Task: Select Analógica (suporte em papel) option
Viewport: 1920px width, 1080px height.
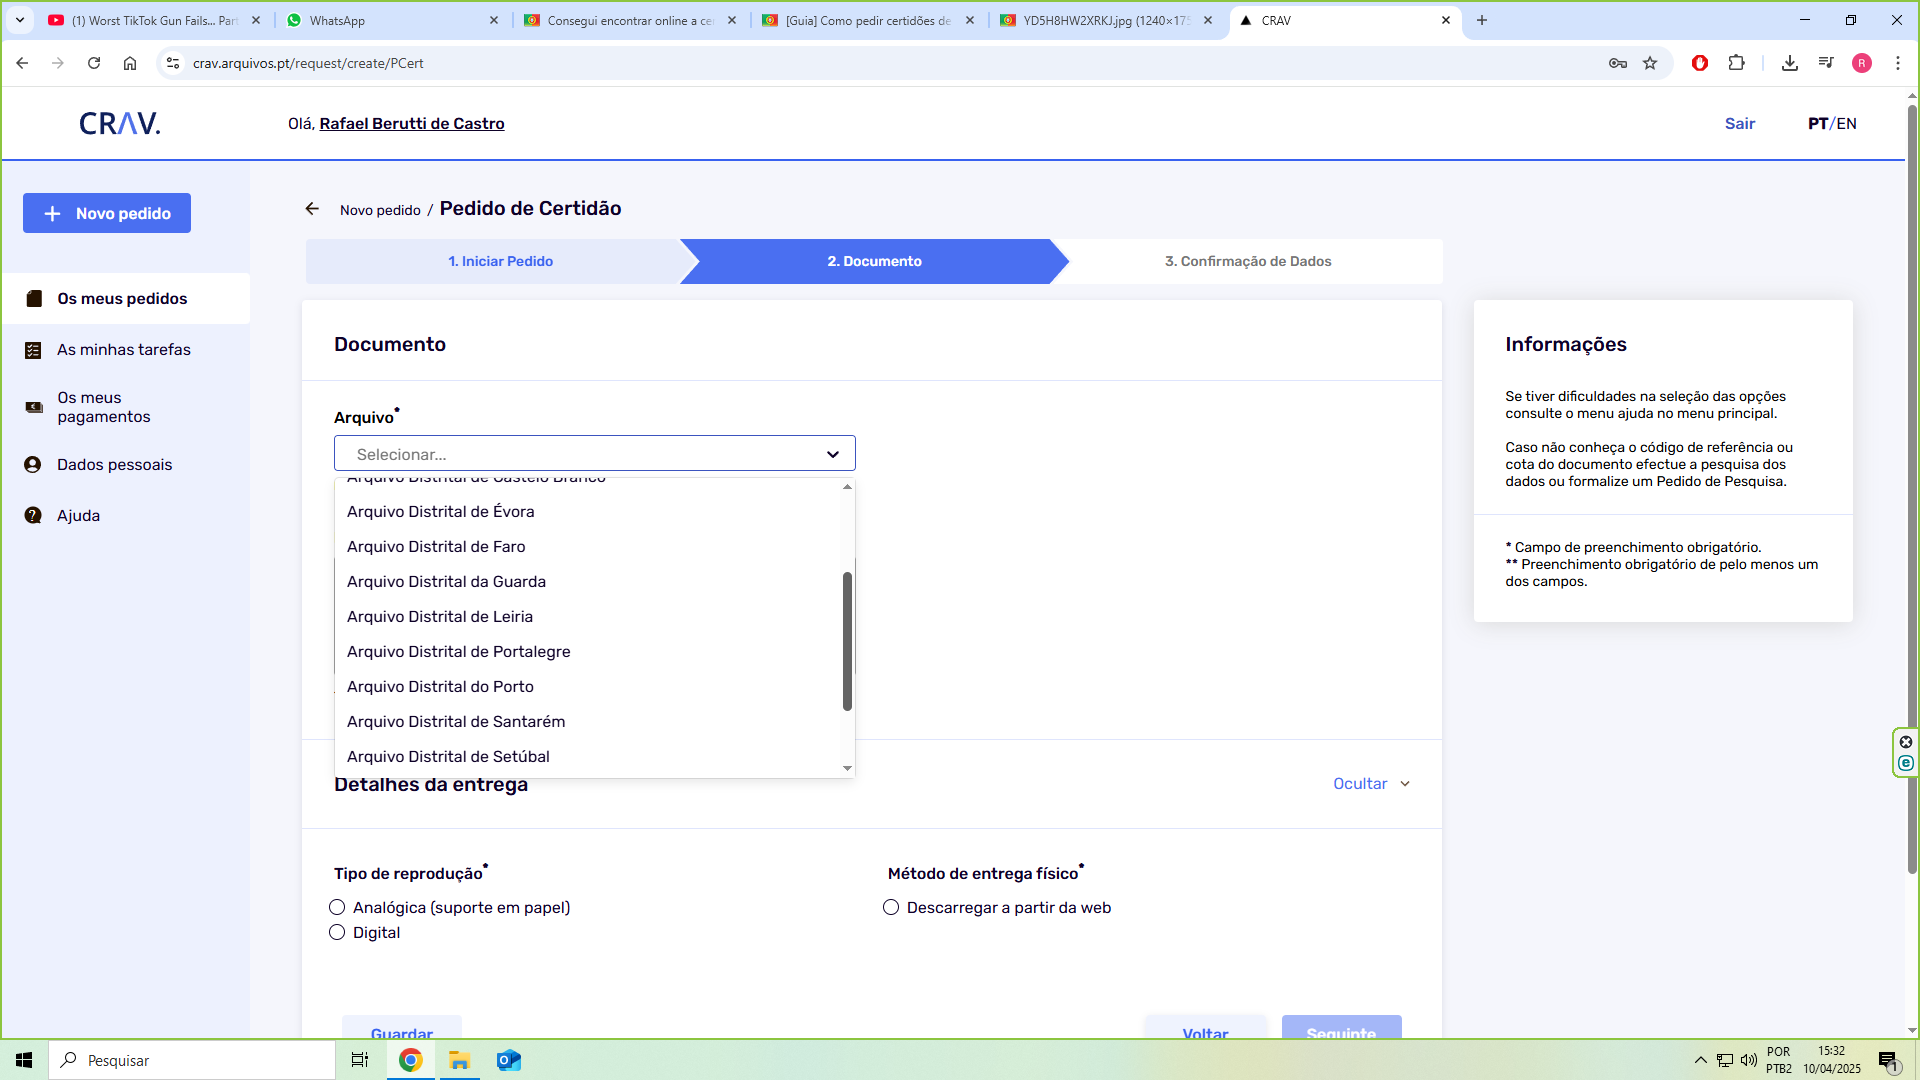Action: point(337,908)
